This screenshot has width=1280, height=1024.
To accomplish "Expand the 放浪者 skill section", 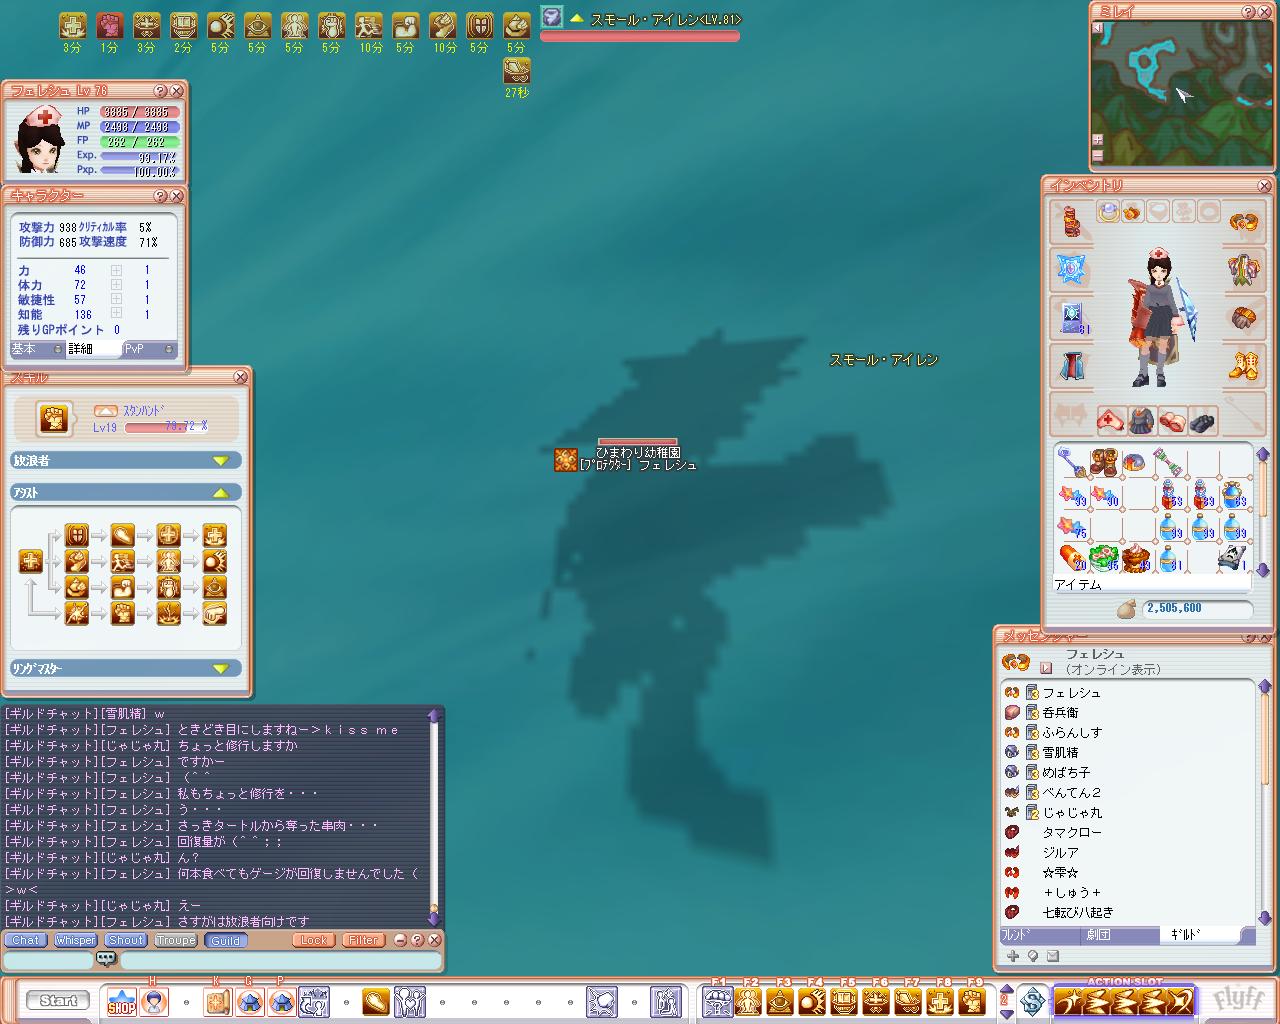I will coord(126,460).
